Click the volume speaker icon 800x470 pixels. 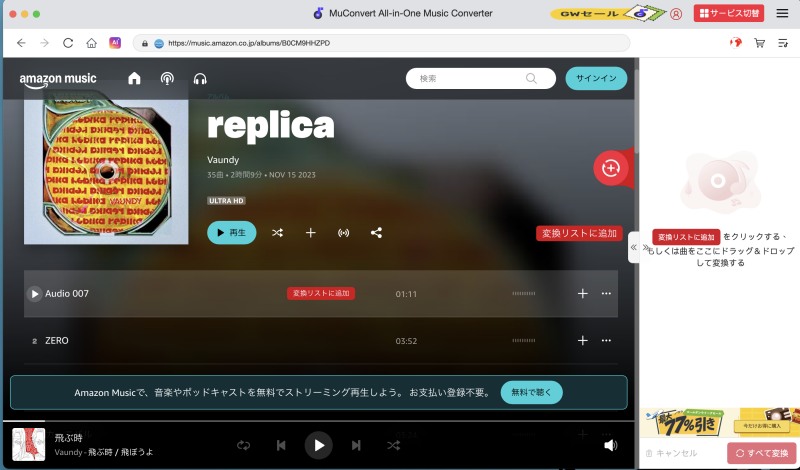point(611,446)
